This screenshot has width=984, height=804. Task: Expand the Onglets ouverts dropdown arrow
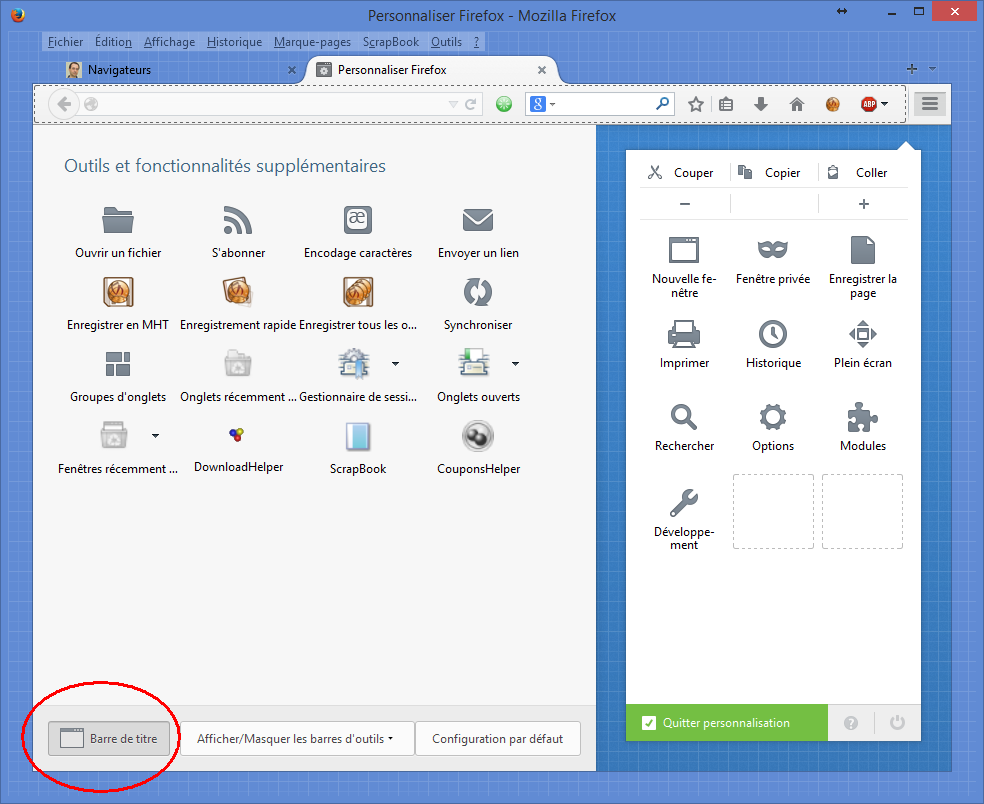click(x=515, y=363)
